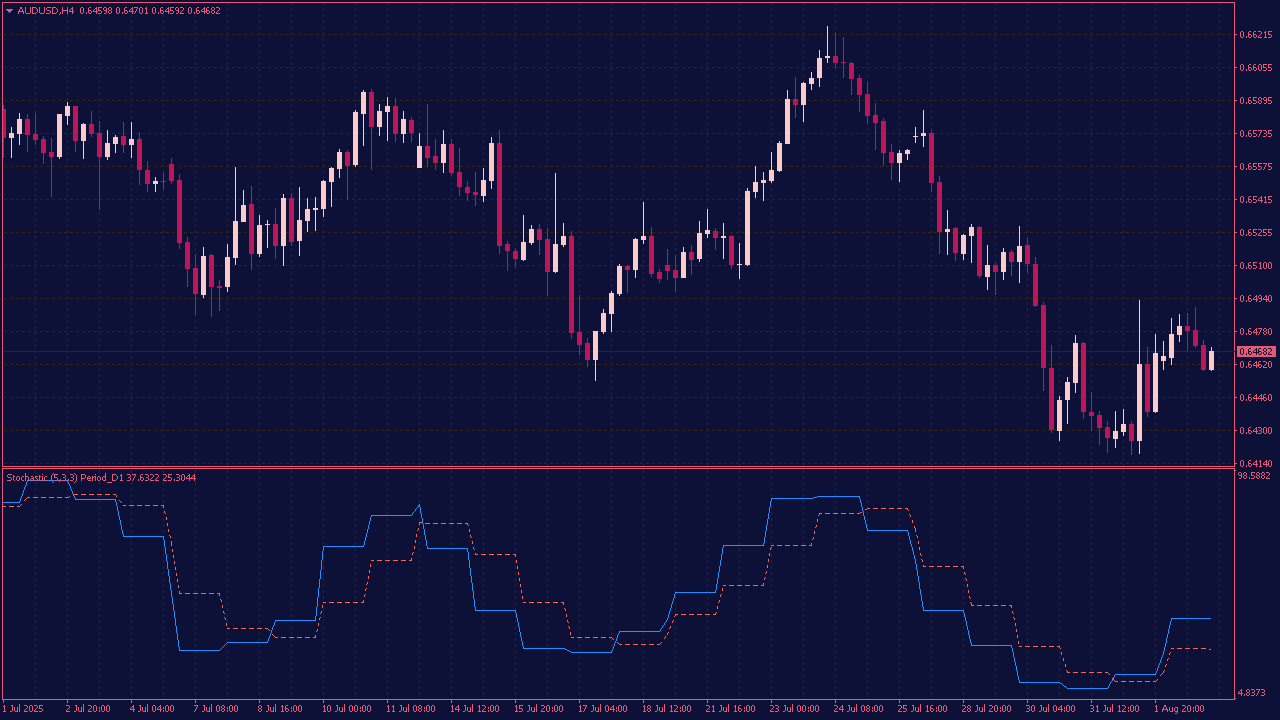The image size is (1280, 720).
Task: Click the 30 Jul 04:00 time axis label
Action: pos(1052,709)
